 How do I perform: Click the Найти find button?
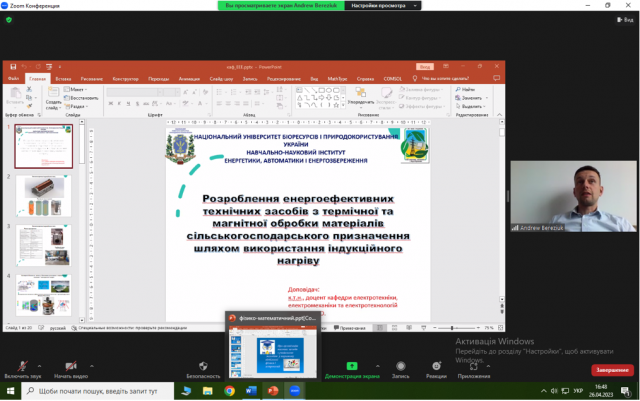coord(465,89)
